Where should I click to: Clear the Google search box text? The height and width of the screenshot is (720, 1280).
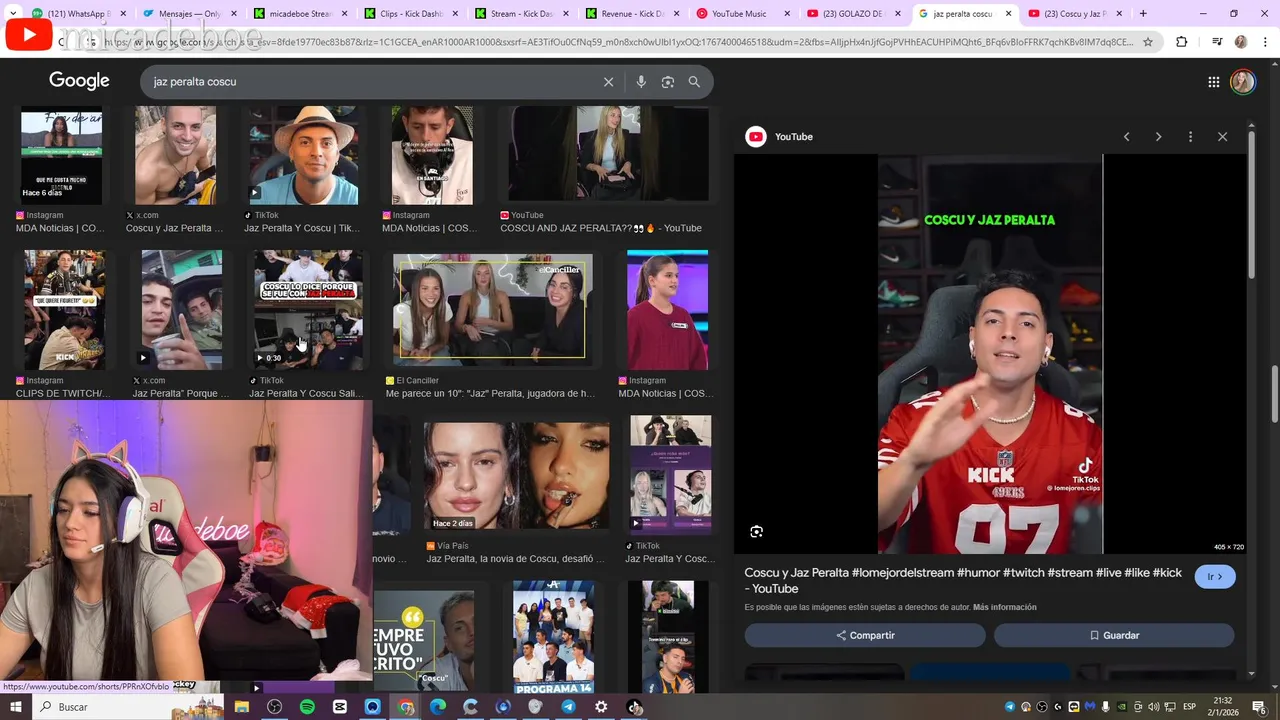608,82
